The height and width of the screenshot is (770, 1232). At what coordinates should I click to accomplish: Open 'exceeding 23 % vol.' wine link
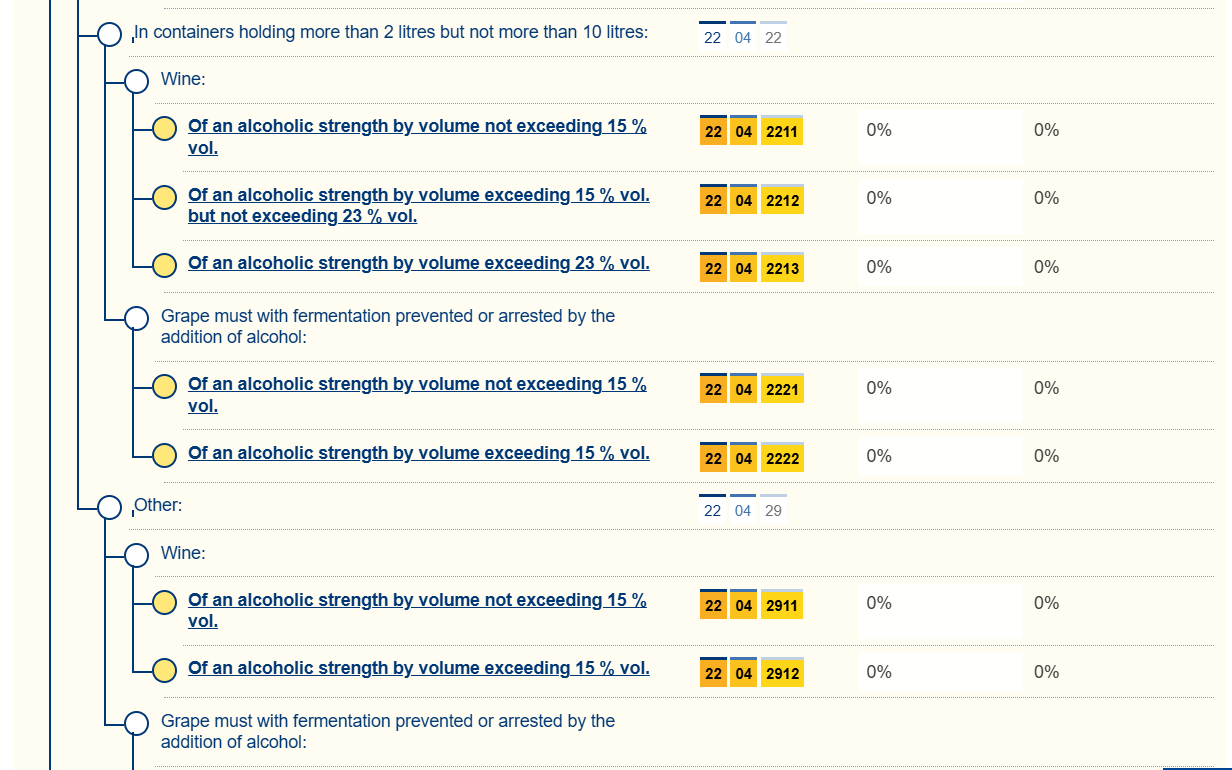coord(418,263)
